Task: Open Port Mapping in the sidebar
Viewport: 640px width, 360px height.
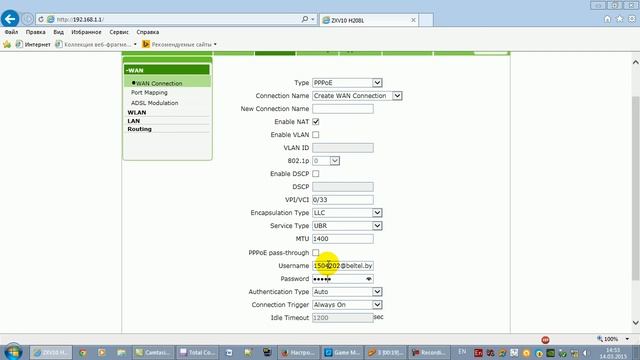Action: (149, 93)
